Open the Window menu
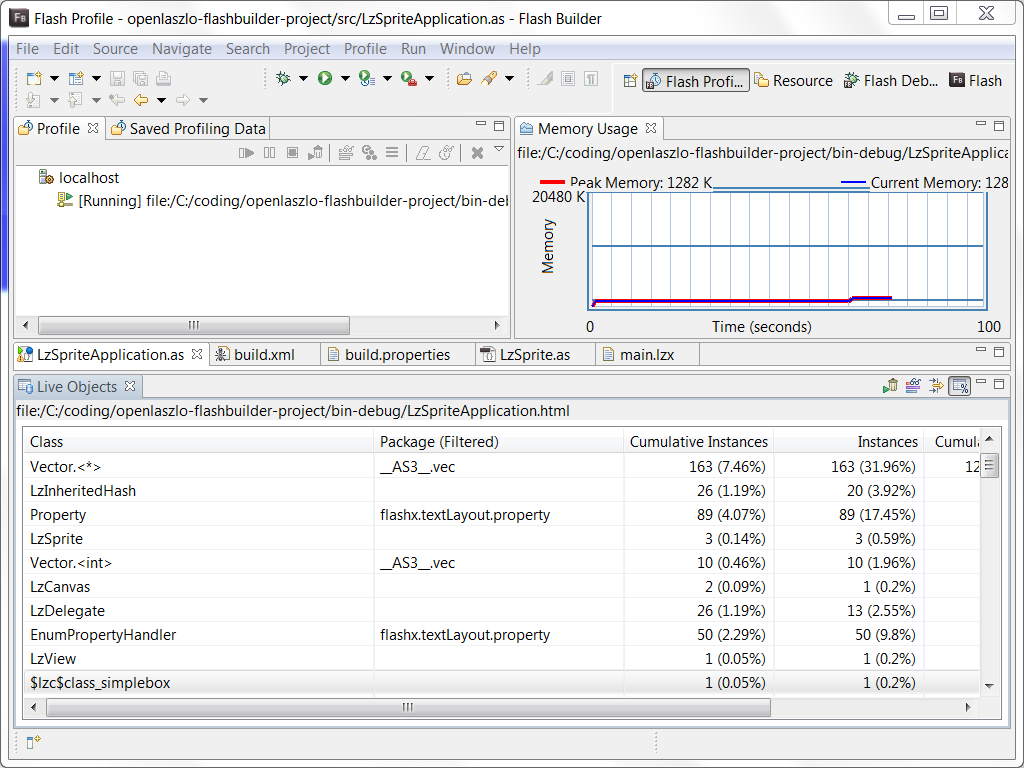The width and height of the screenshot is (1024, 768). pyautogui.click(x=467, y=49)
